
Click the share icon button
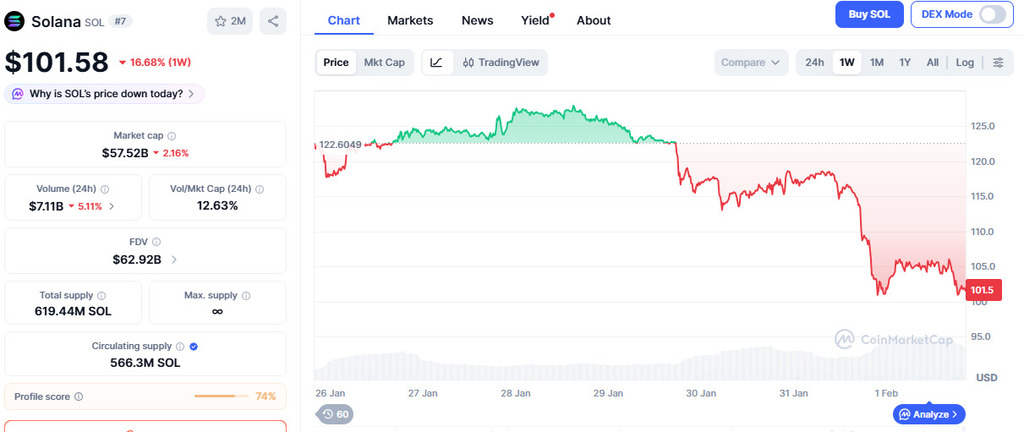click(274, 21)
